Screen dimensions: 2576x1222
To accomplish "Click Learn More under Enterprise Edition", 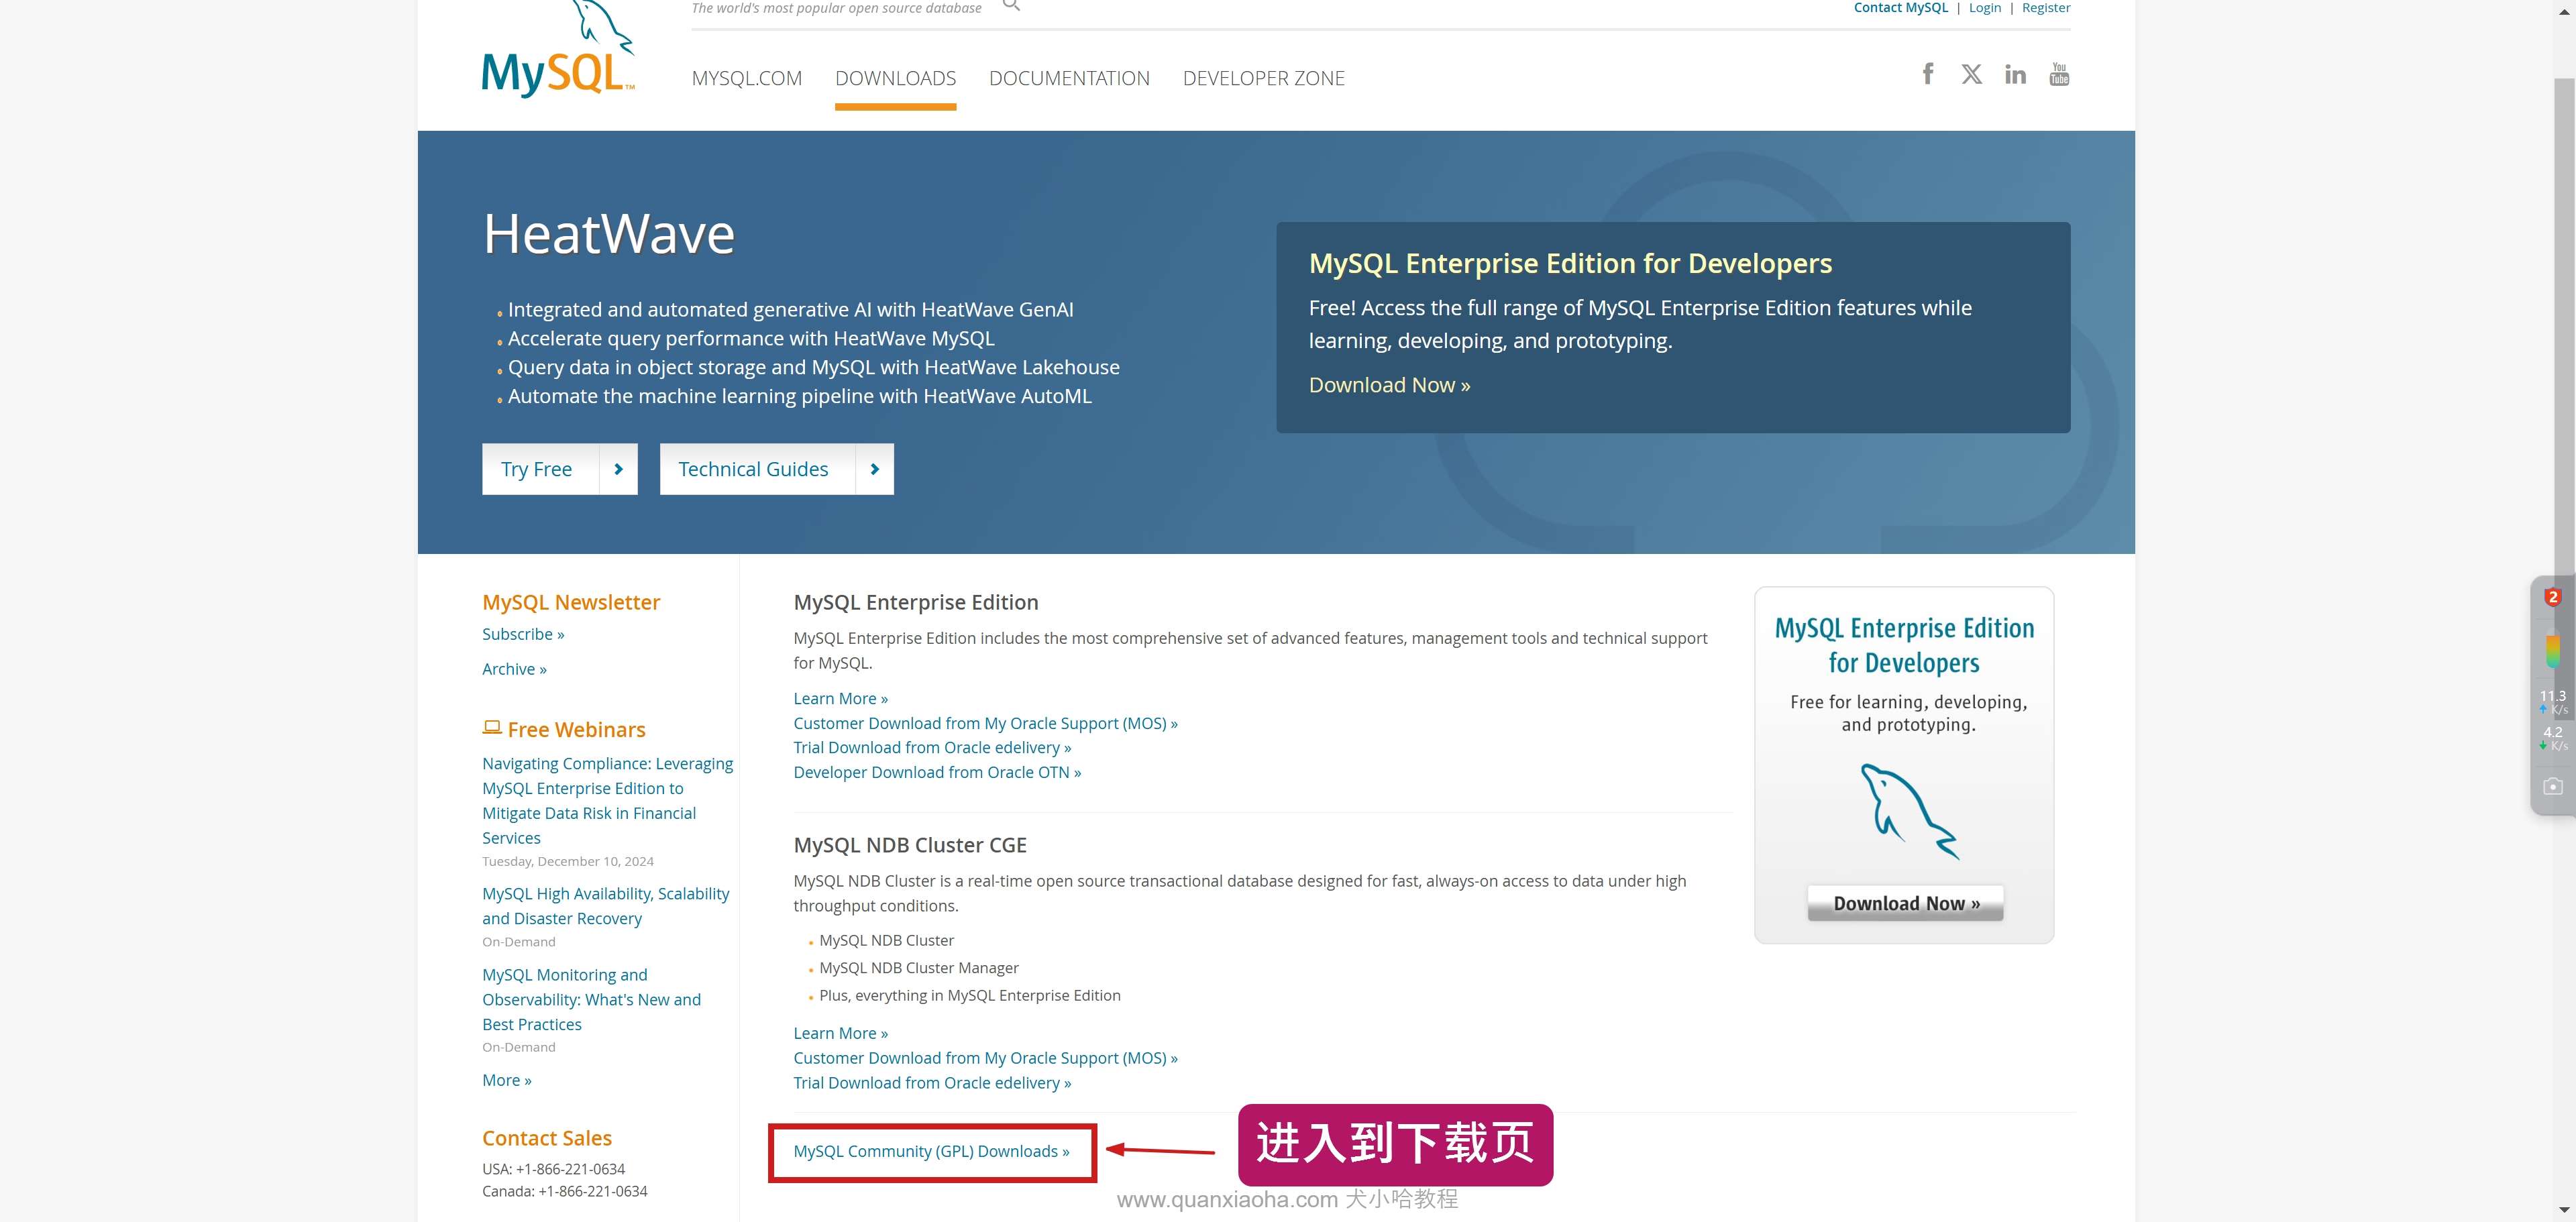I will [840, 698].
